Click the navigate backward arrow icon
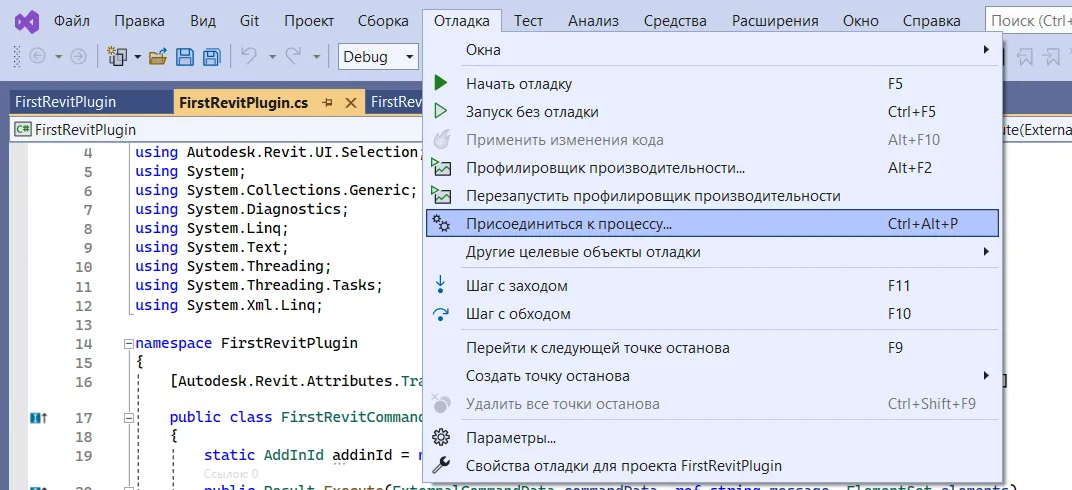Screen dimensions: 1072x490 (37, 57)
